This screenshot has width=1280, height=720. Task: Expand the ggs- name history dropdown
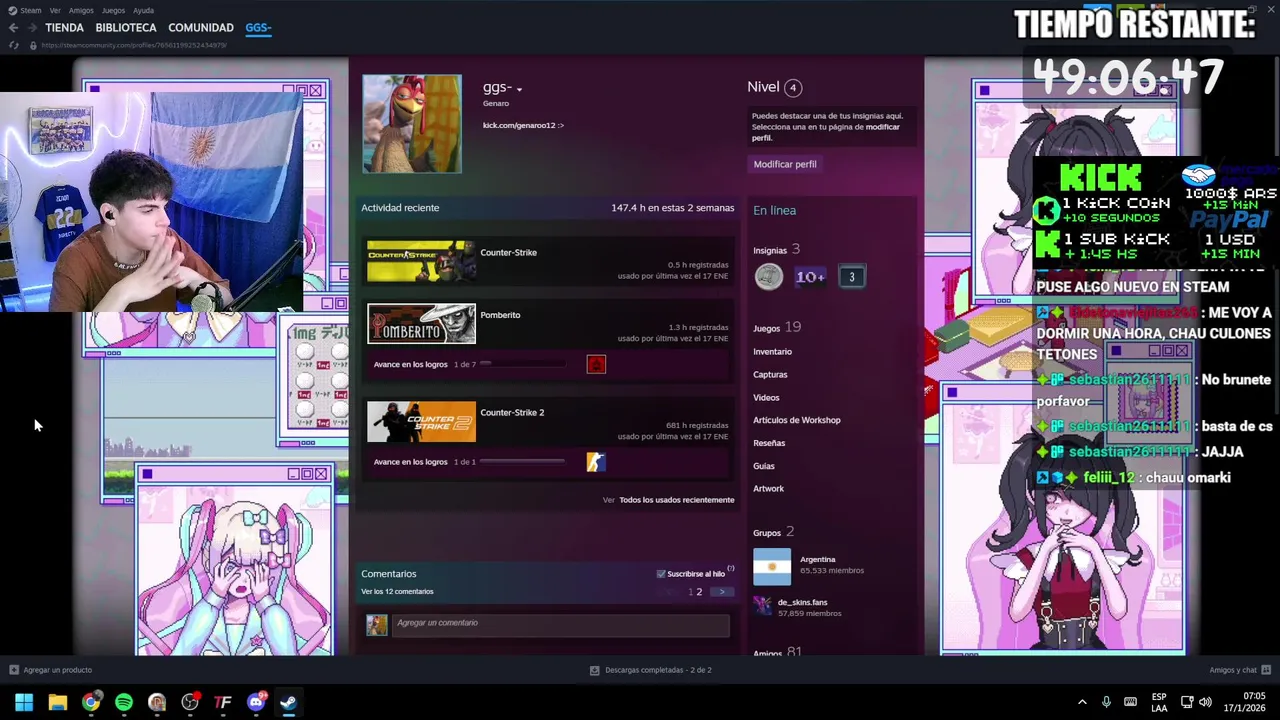pos(519,90)
